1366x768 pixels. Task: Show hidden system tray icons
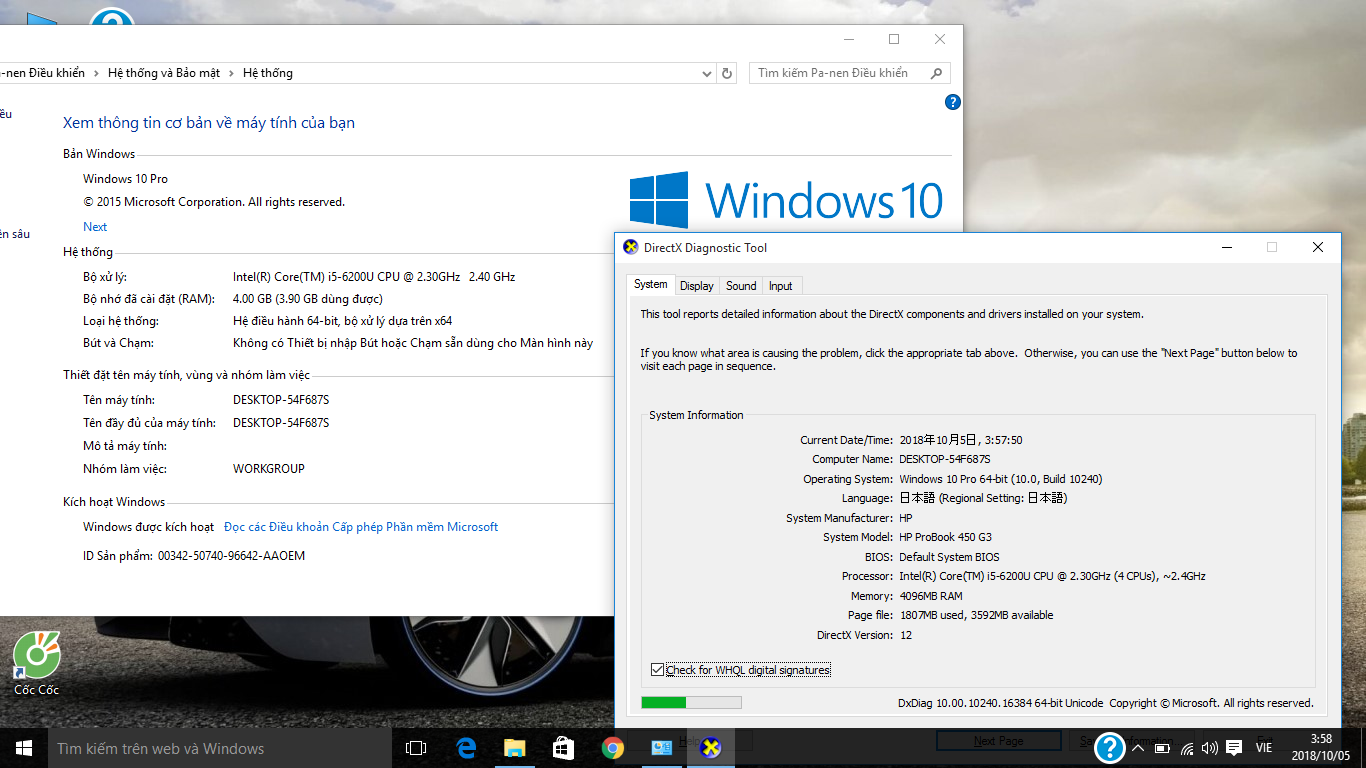pos(1138,748)
